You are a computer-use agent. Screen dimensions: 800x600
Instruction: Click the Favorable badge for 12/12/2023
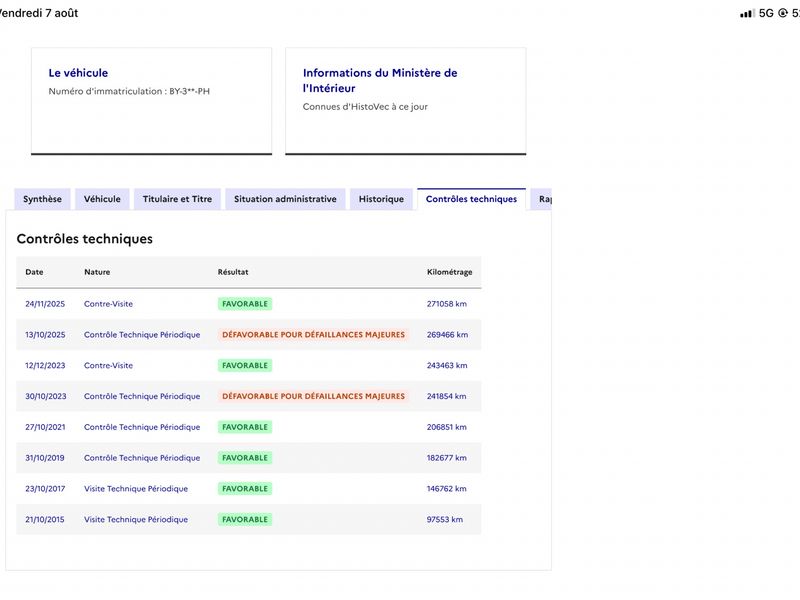[x=245, y=365]
